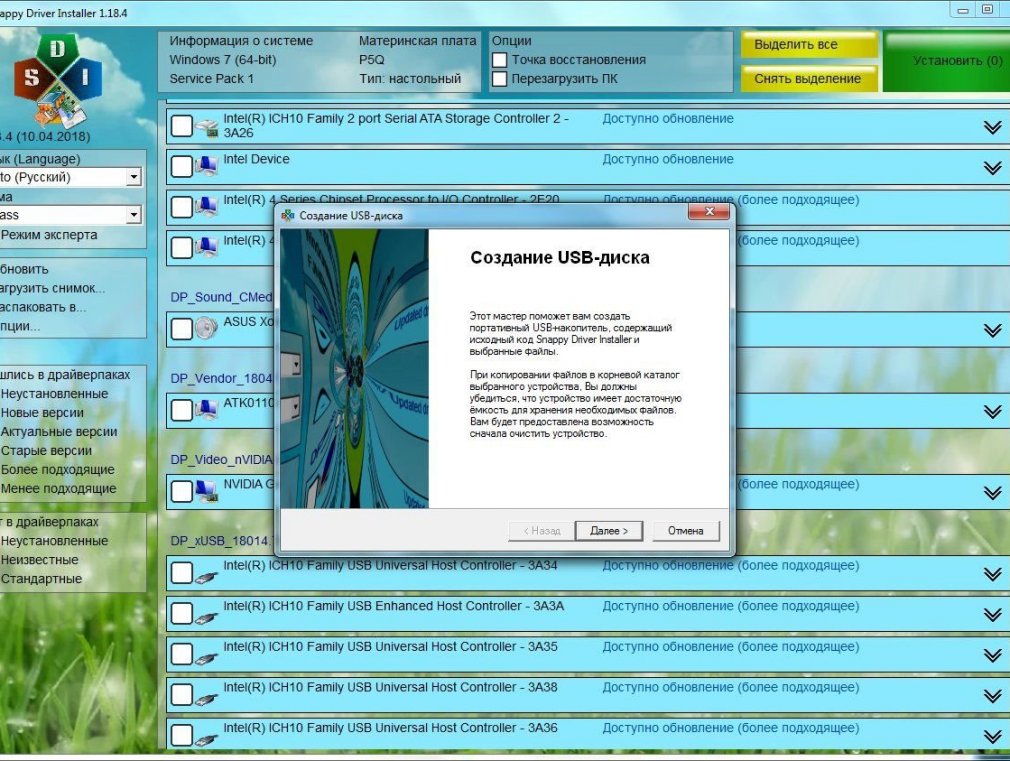Click the DP_xUSB driverpack header
This screenshot has width=1010, height=761.
click(222, 541)
